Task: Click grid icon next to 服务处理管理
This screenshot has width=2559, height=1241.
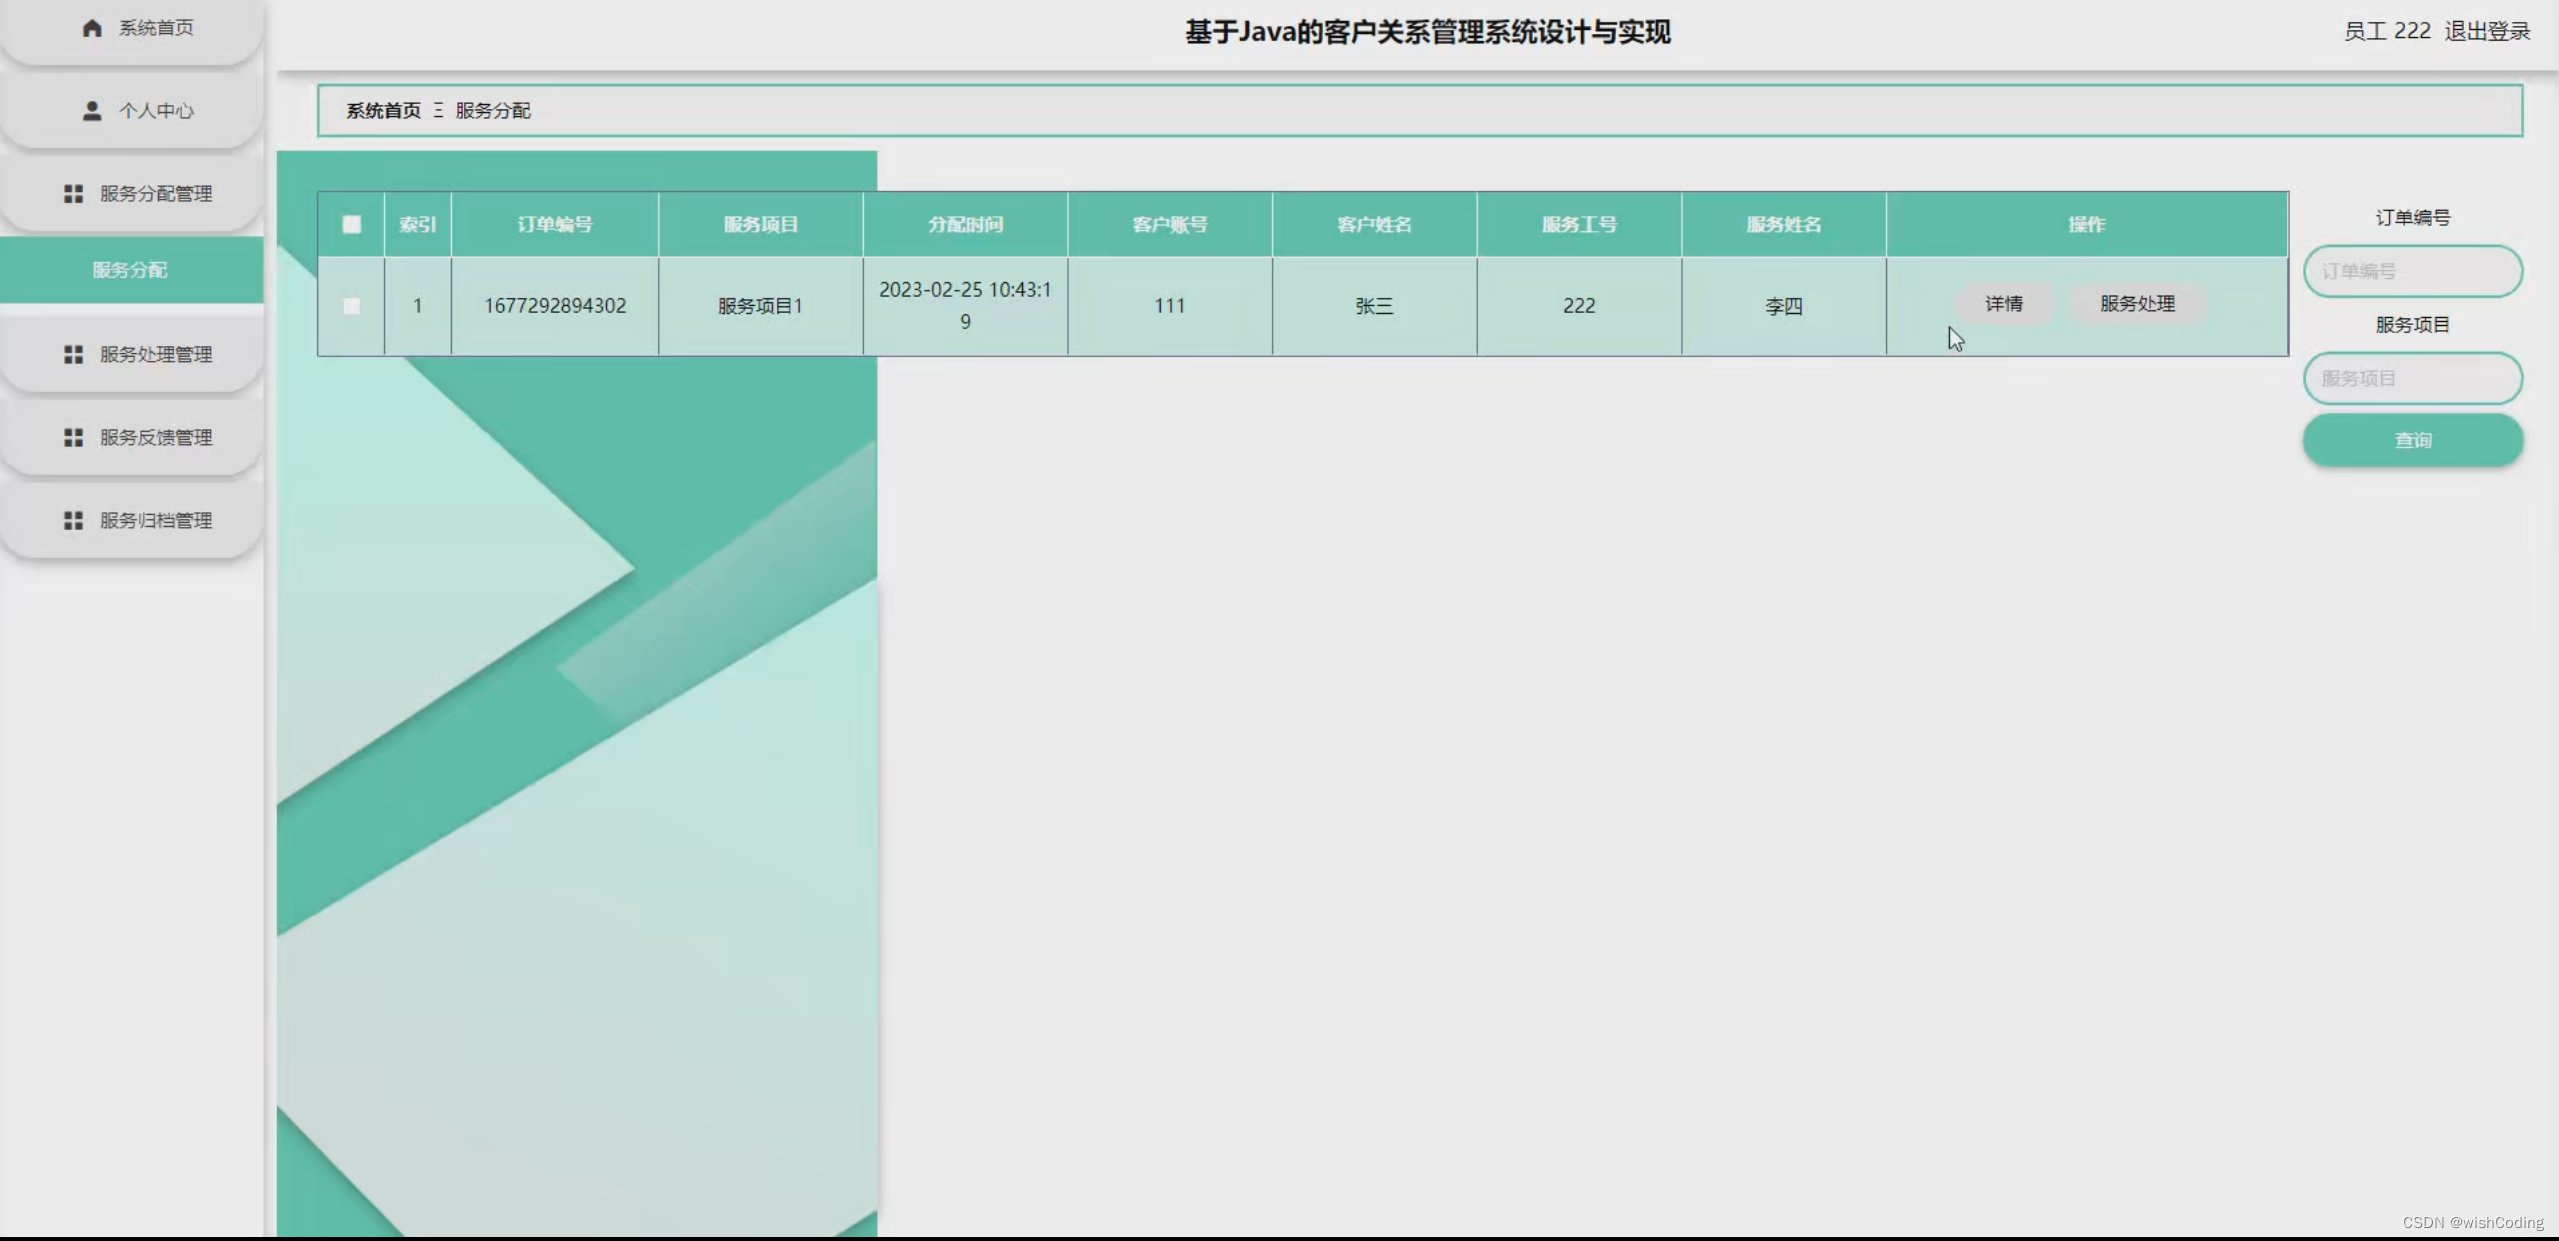Action: [x=73, y=355]
